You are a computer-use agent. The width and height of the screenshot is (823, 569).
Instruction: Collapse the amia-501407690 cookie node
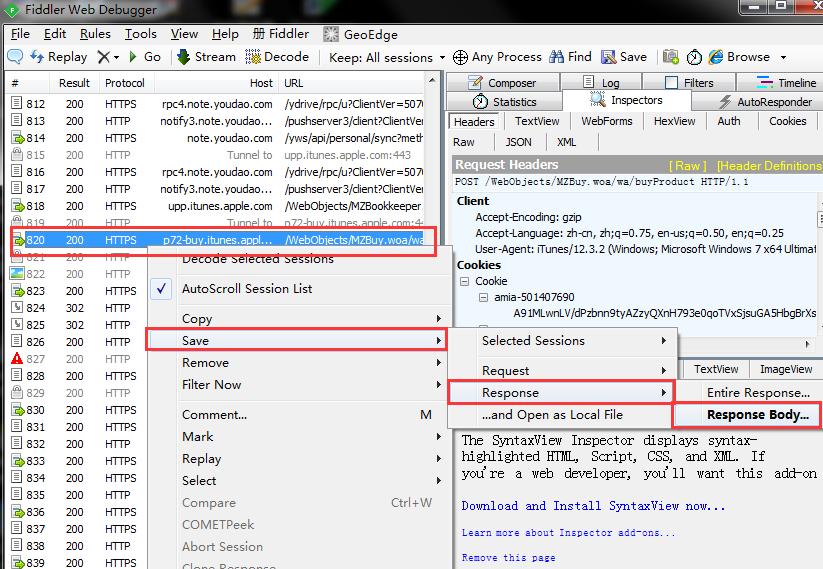pos(483,298)
